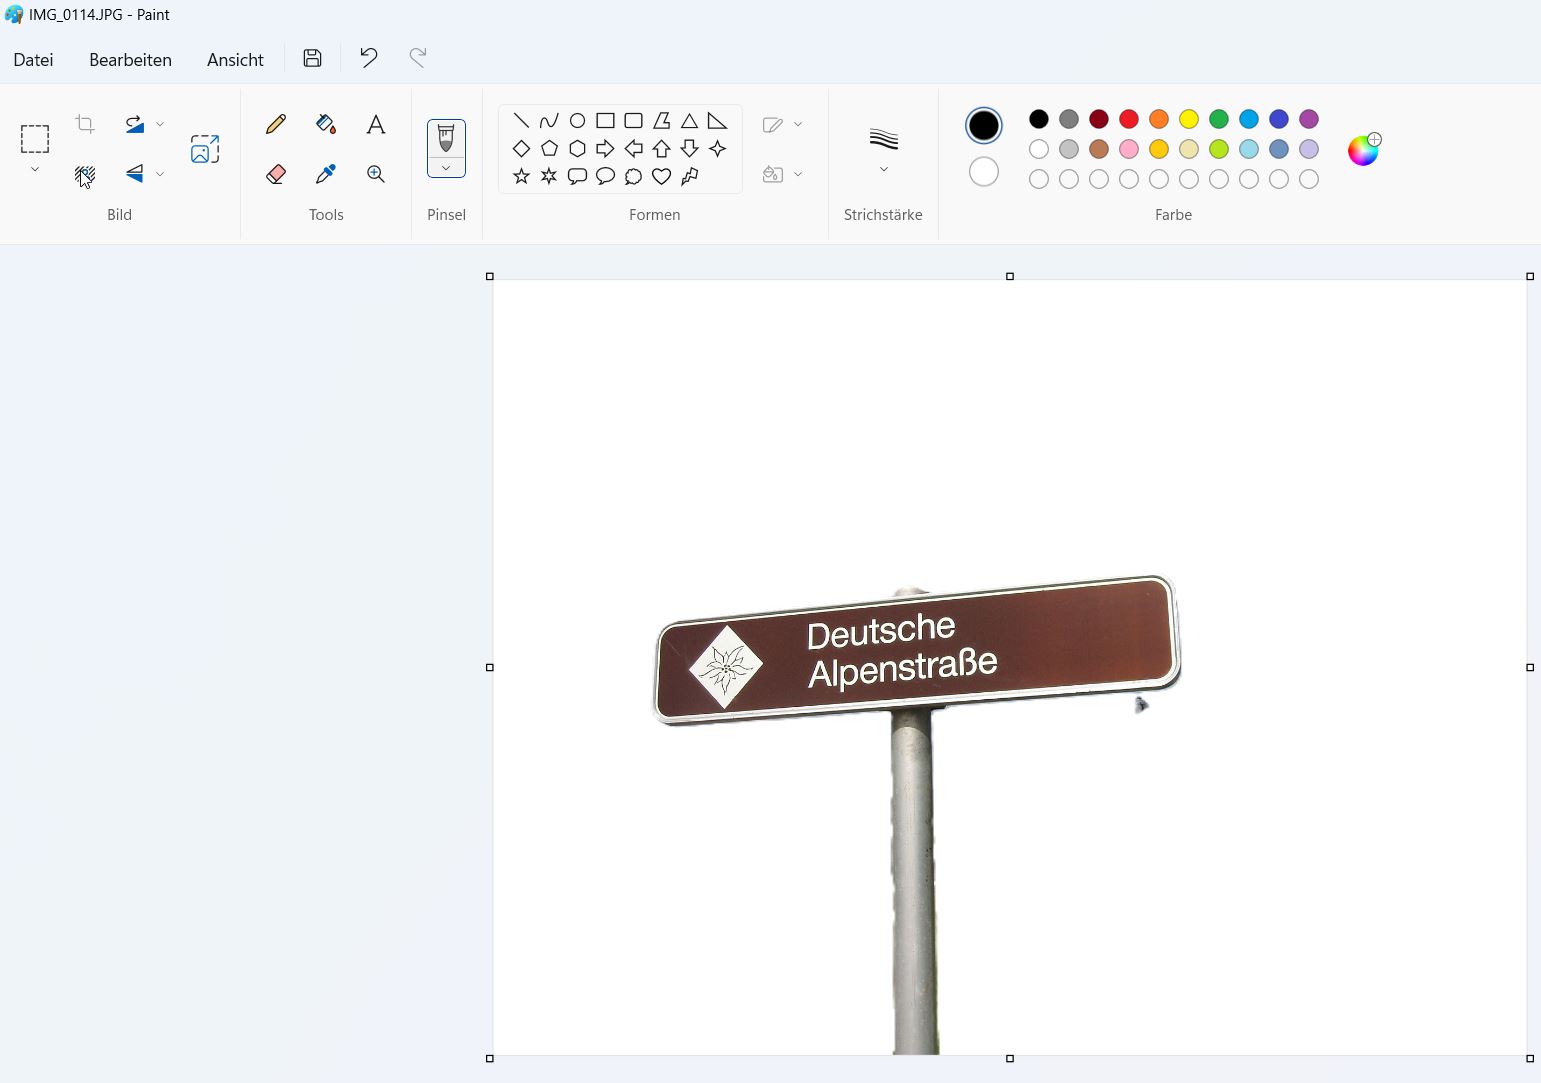Select the Magnifier zoom tool
This screenshot has width=1541, height=1083.
[x=375, y=174]
